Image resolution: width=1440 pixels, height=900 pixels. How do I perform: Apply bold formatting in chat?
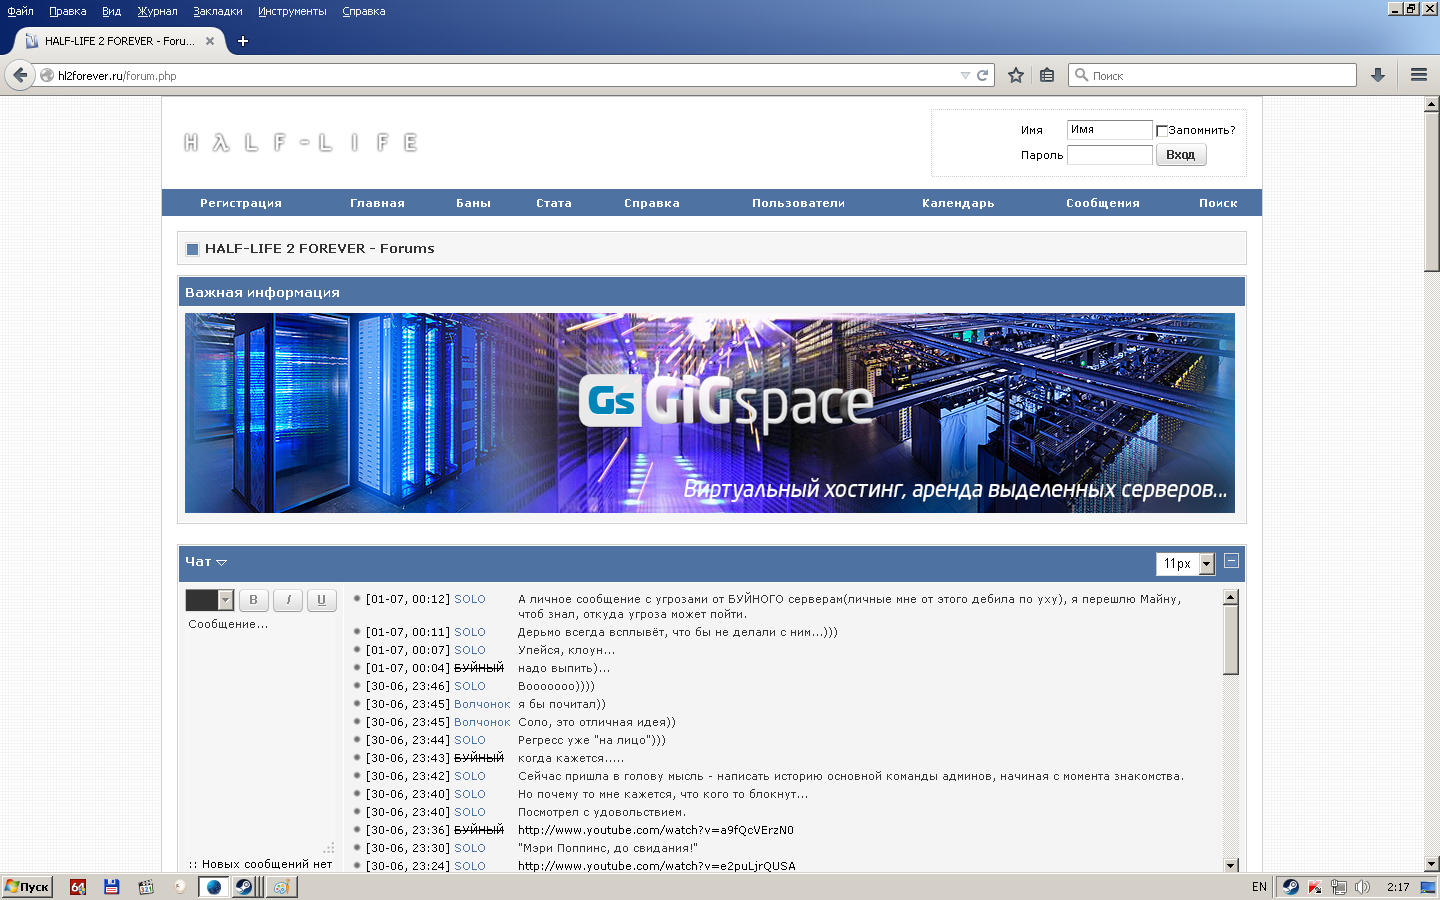(x=253, y=600)
